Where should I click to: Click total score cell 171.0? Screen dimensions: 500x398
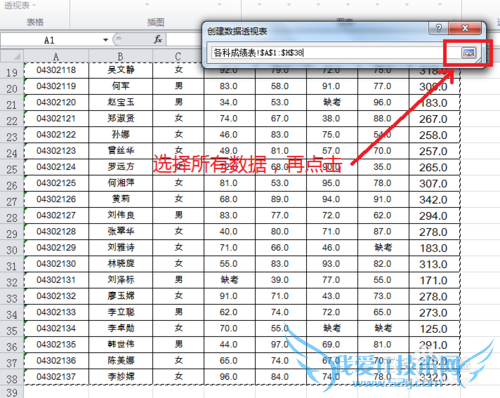point(433,281)
